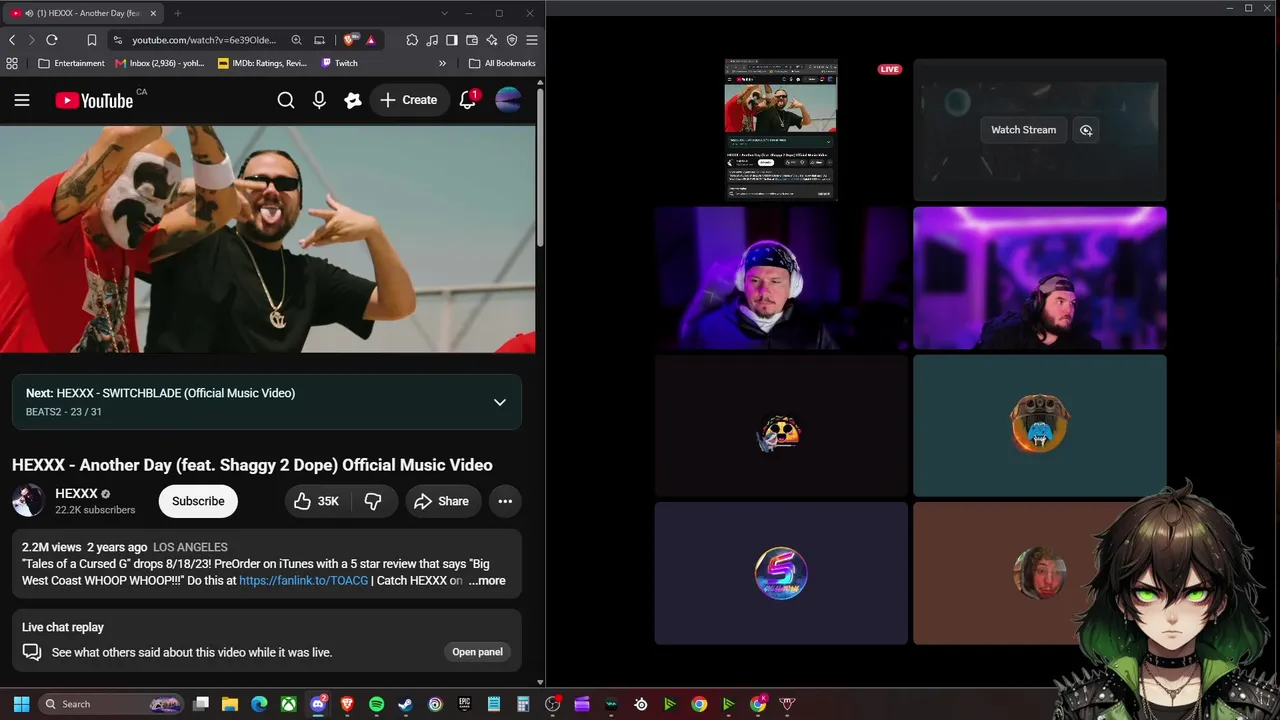Click the Windows taskbar Search box
This screenshot has height=720, width=1280.
[x=112, y=704]
